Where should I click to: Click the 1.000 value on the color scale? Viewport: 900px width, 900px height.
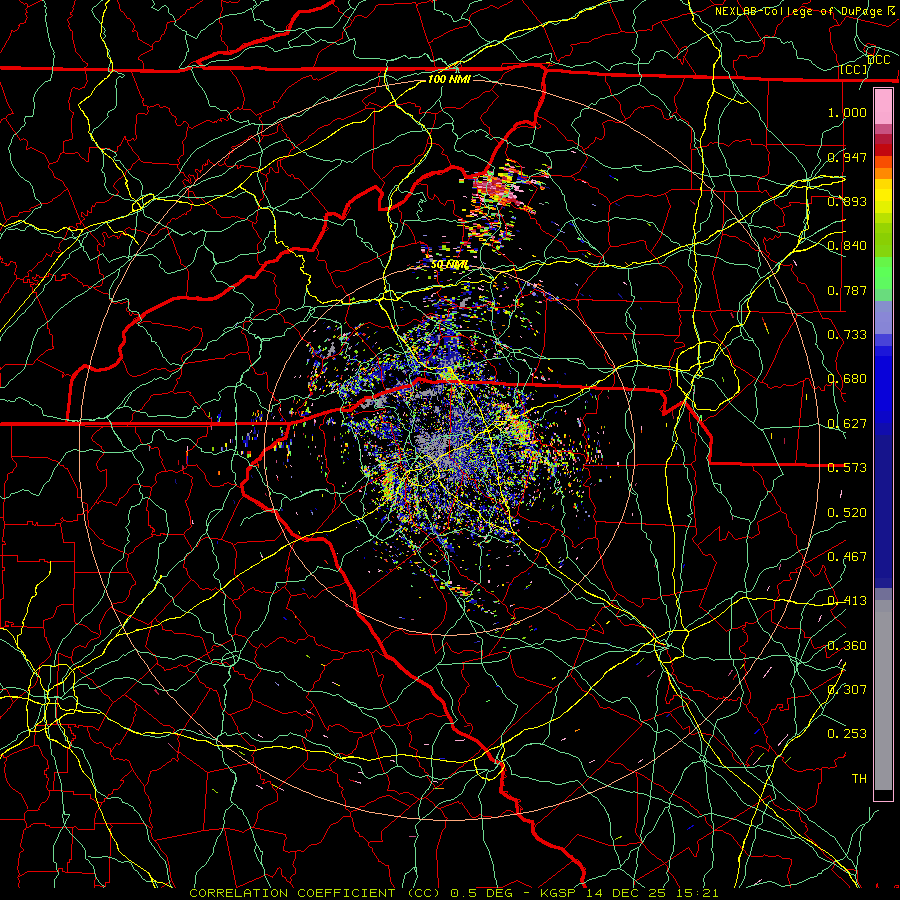[847, 112]
